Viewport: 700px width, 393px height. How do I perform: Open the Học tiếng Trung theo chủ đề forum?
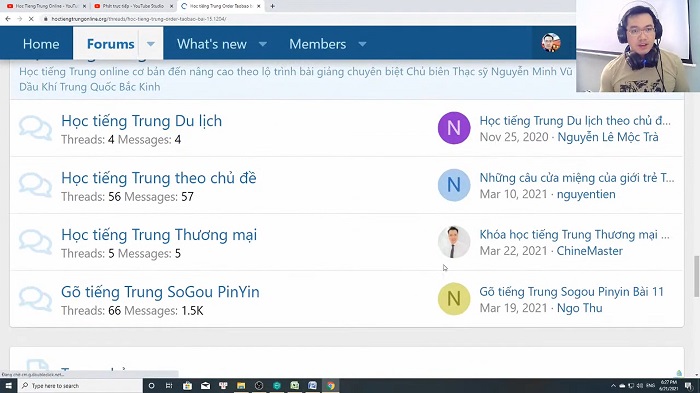[x=159, y=178]
